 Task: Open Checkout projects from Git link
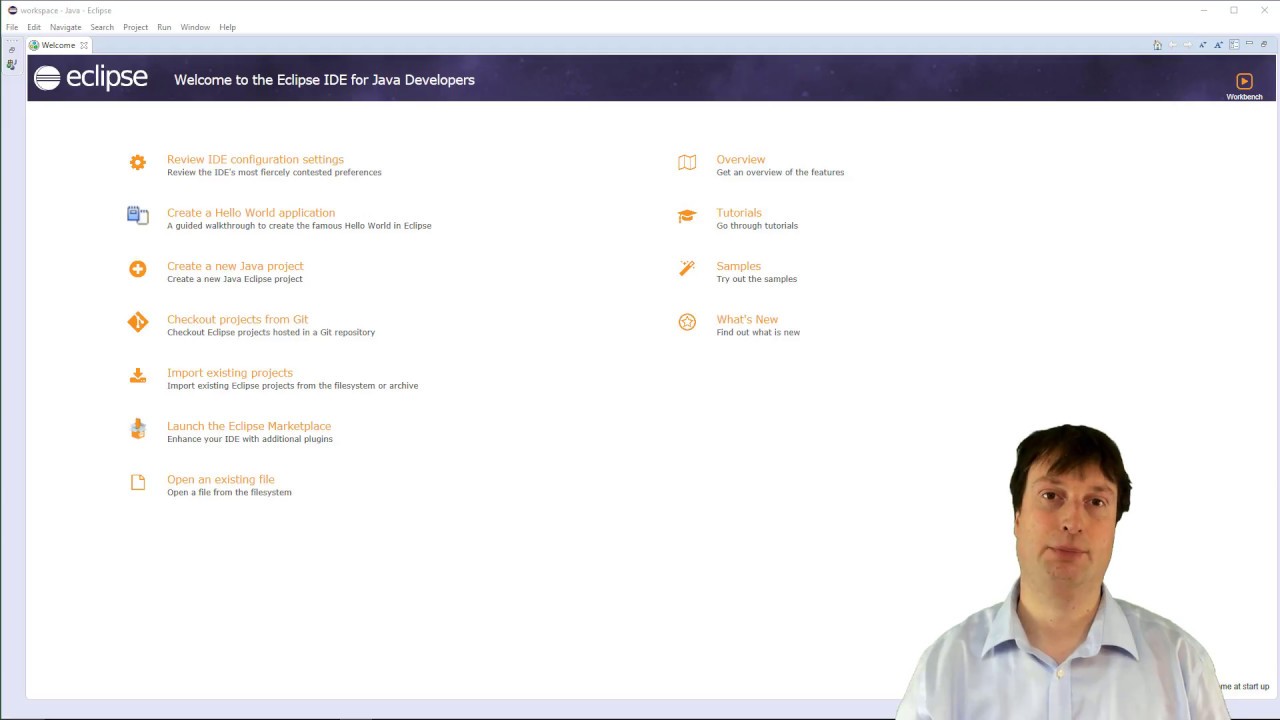(x=238, y=319)
